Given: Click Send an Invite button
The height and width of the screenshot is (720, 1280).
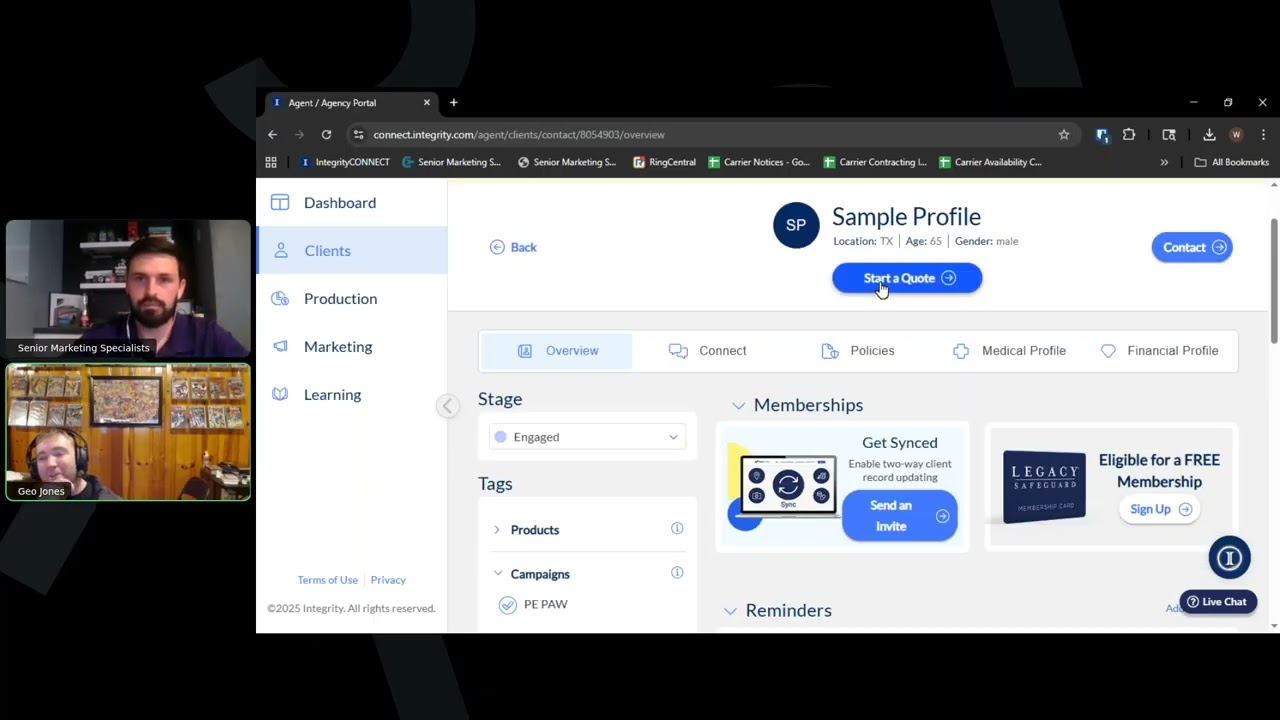Looking at the screenshot, I should pos(899,516).
